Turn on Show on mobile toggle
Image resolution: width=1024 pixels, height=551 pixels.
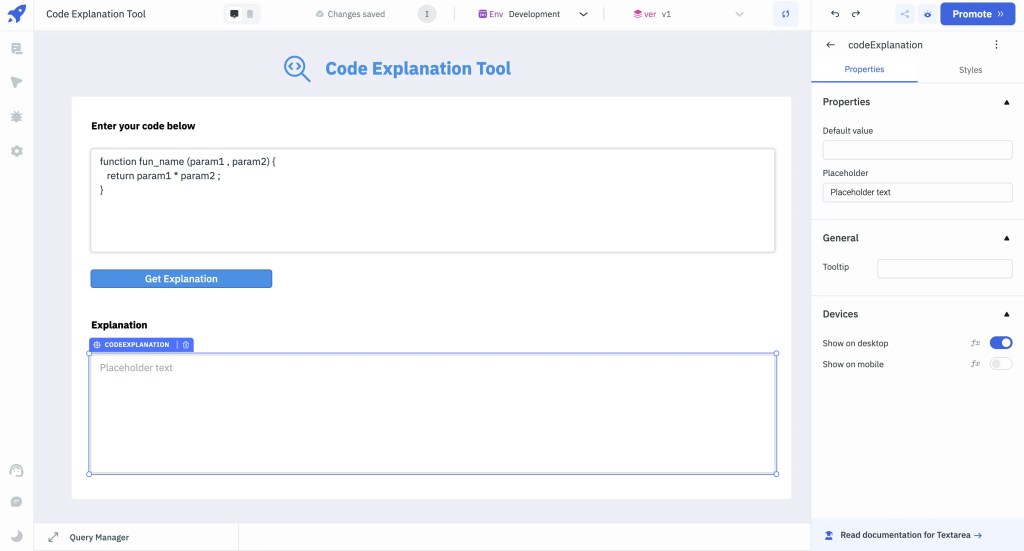[1000, 364]
